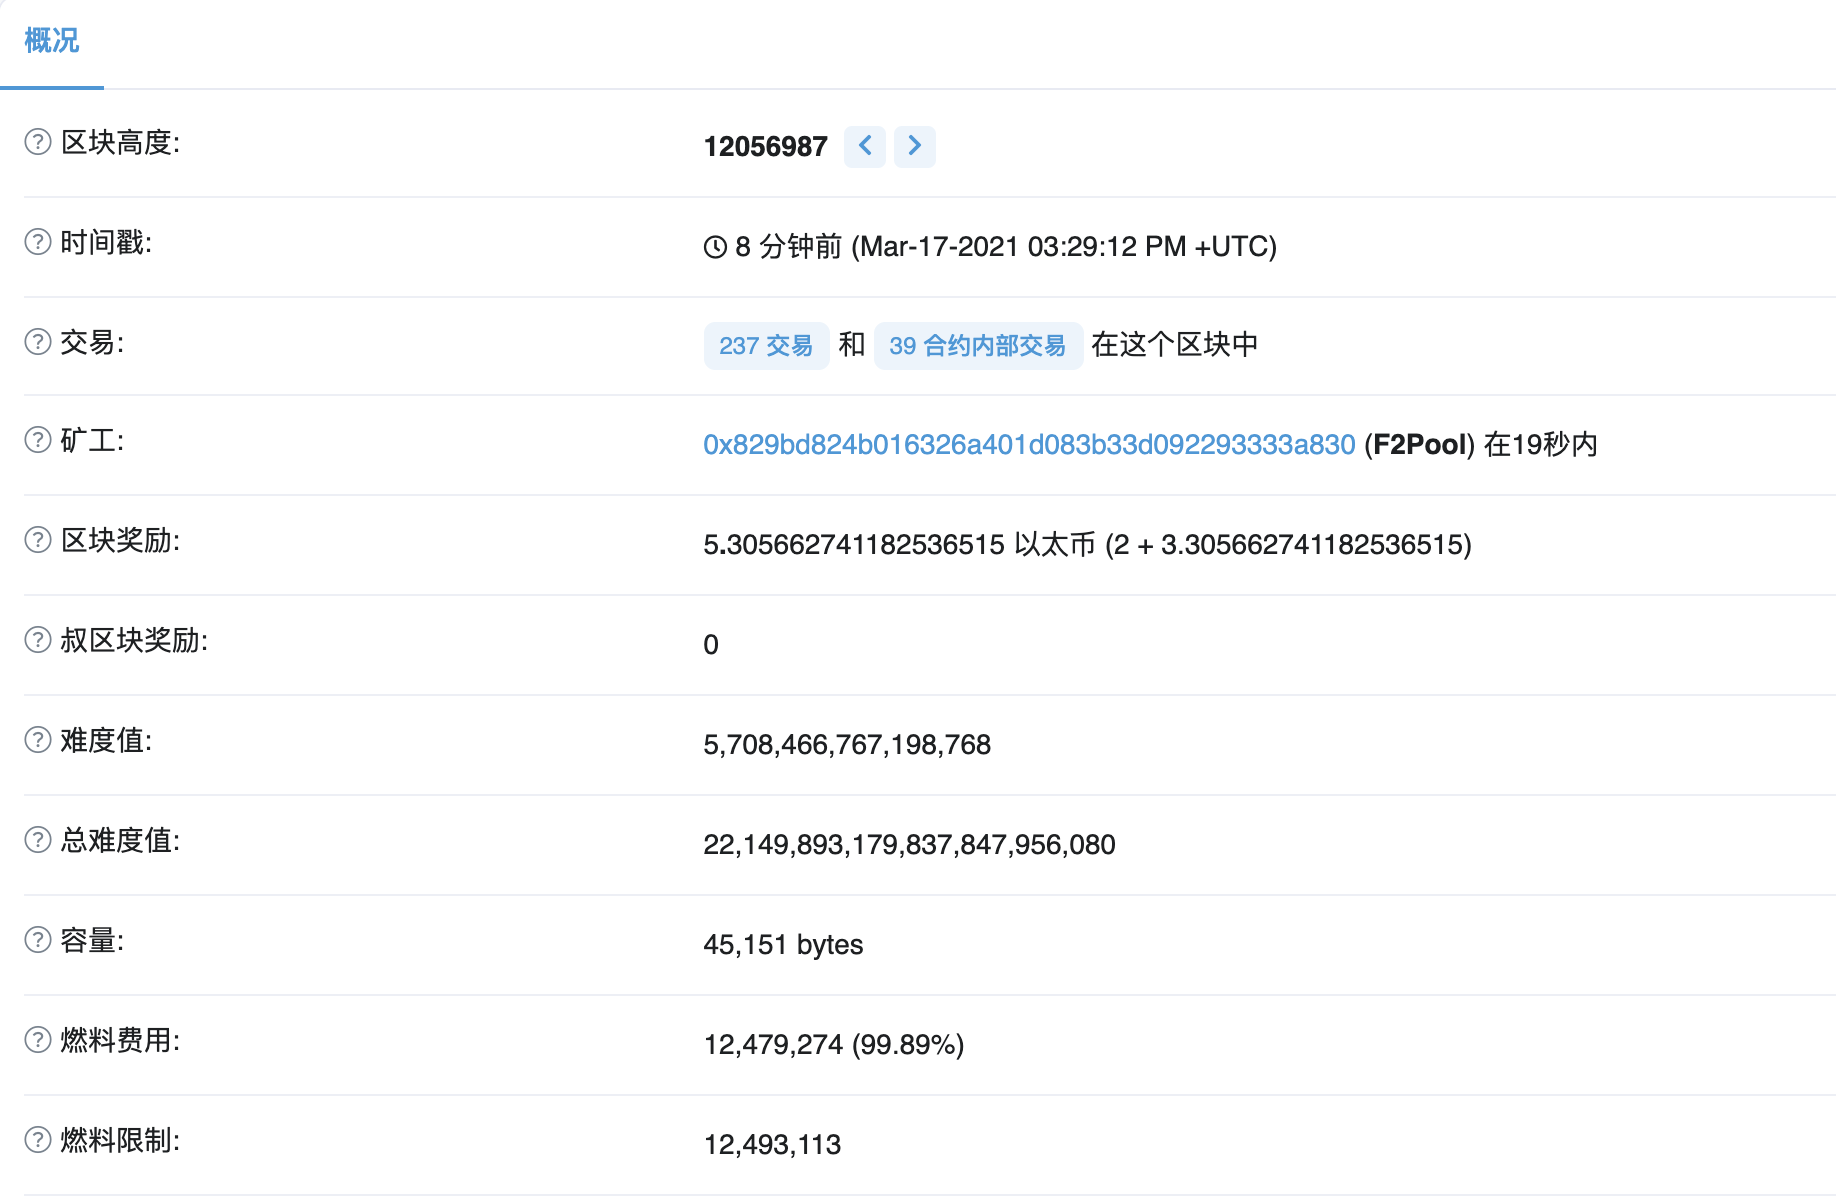The height and width of the screenshot is (1200, 1836).
Task: Click the help icon beside 容量
Action: (38, 940)
